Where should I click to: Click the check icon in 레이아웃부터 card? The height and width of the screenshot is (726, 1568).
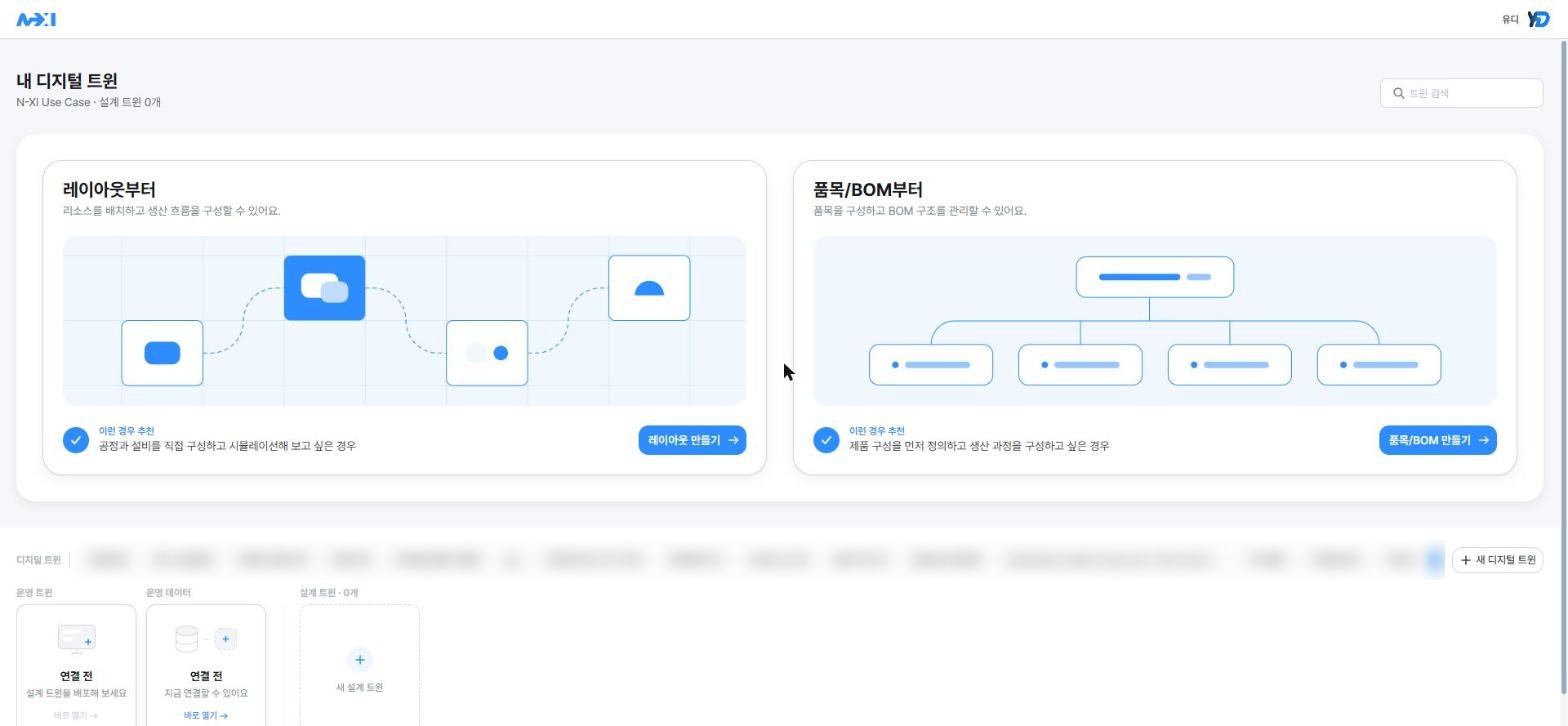coord(76,440)
